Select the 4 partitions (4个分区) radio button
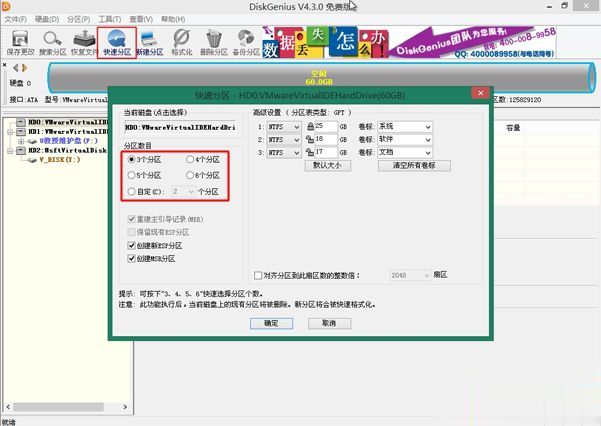The height and width of the screenshot is (426, 601). click(190, 159)
